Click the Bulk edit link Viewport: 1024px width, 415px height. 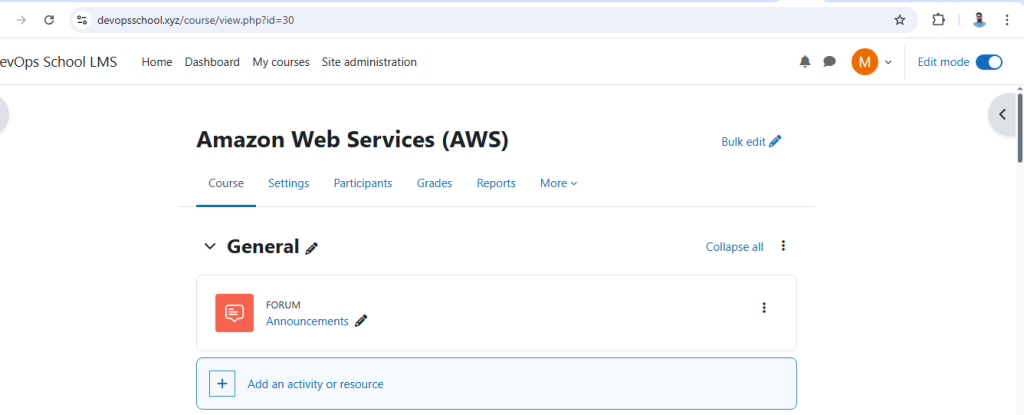click(751, 141)
